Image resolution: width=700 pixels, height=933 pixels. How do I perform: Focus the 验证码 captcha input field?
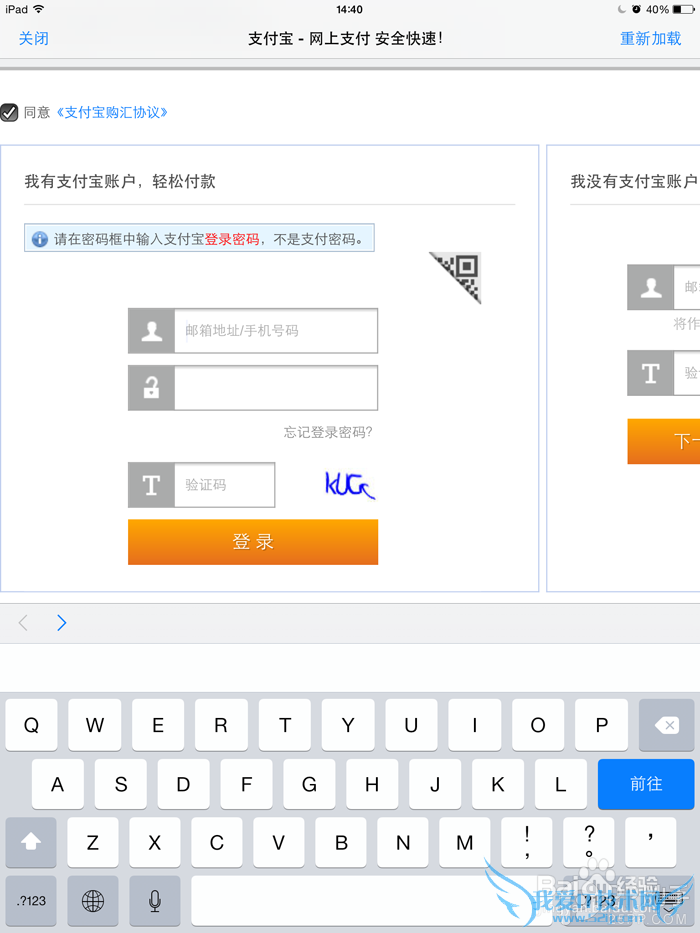224,485
